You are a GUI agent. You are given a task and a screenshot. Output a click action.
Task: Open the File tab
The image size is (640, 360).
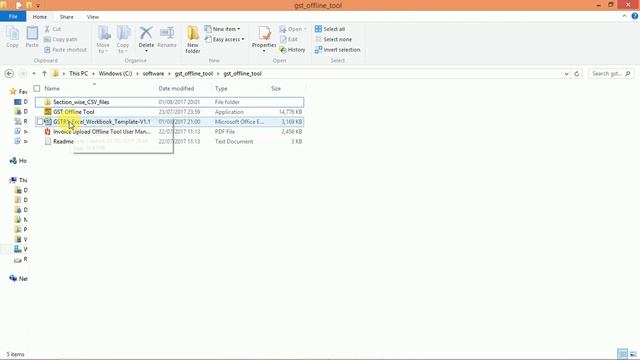(x=13, y=17)
